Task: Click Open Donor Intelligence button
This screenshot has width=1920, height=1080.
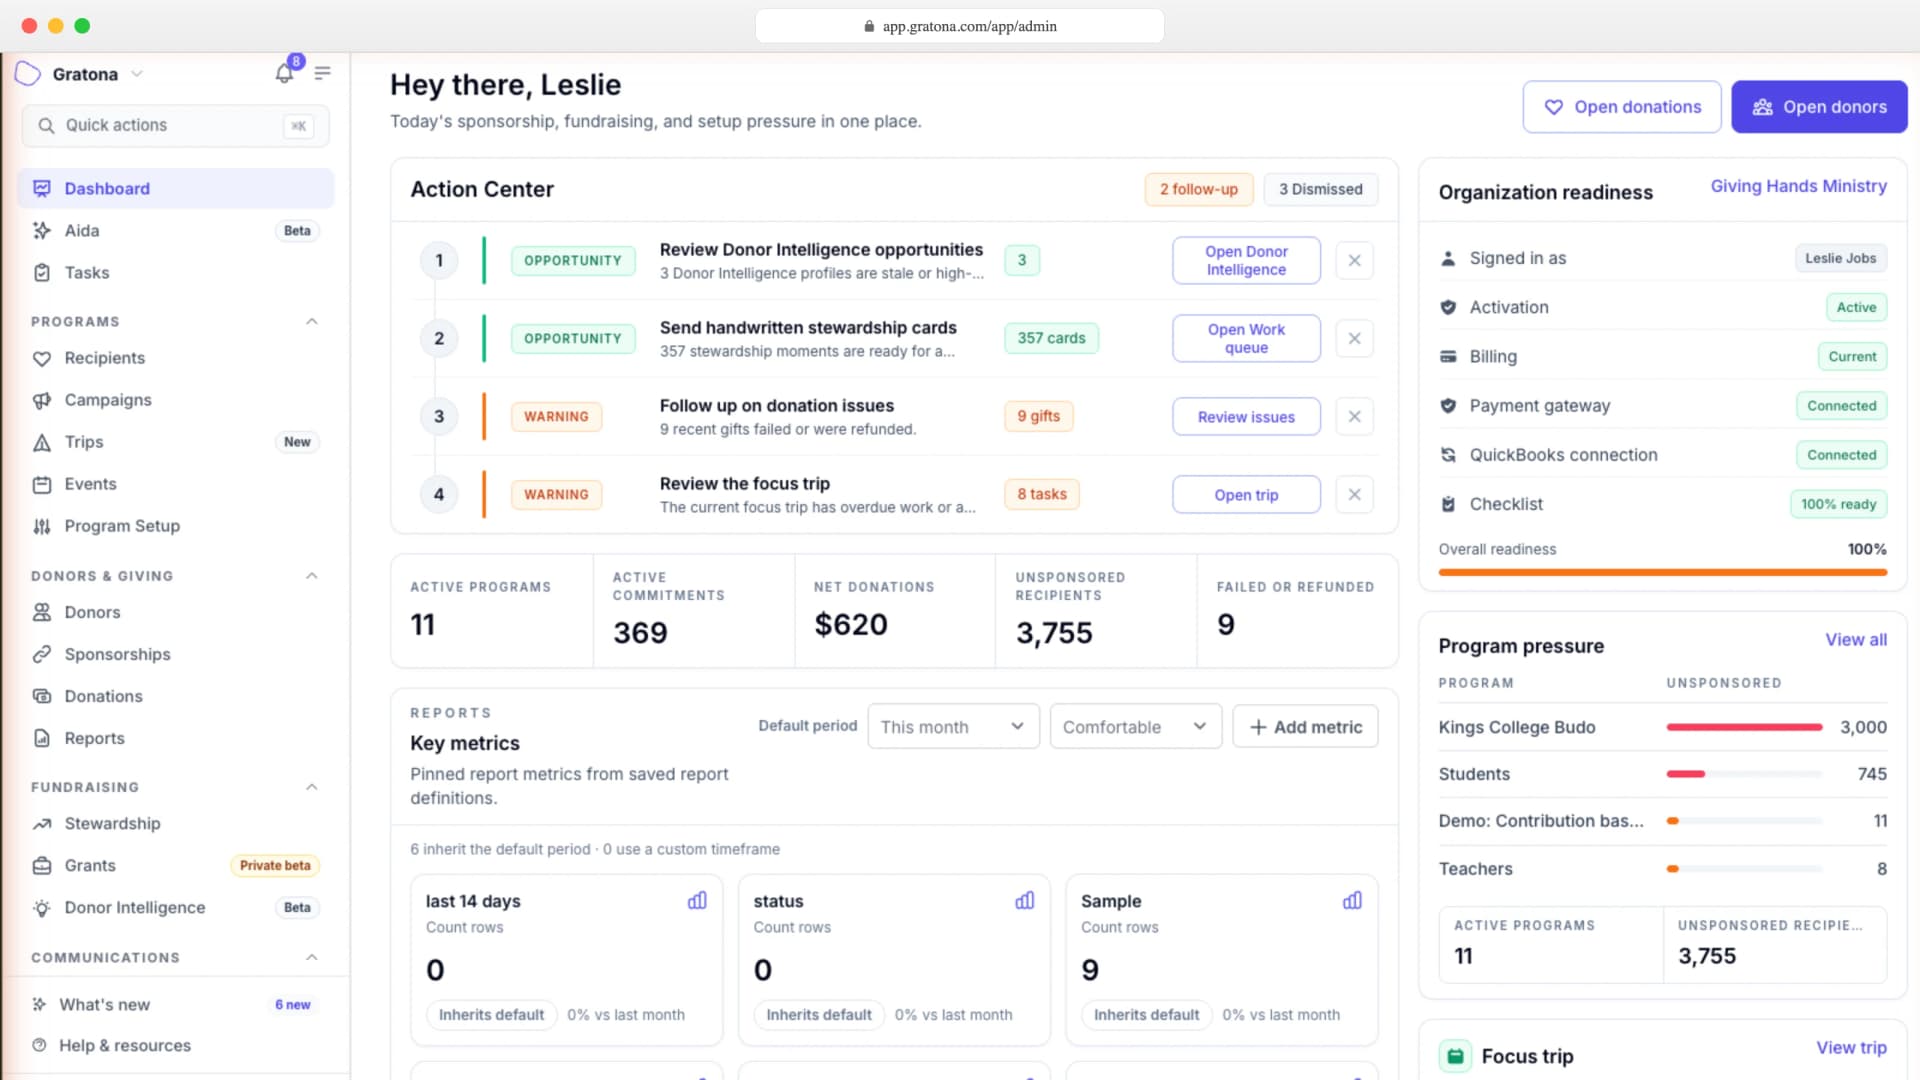Action: pos(1246,260)
